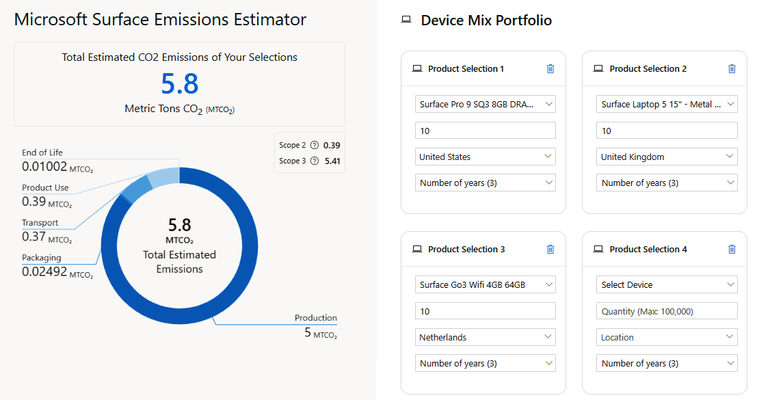Open the Netherlands location dropdown

485,337
